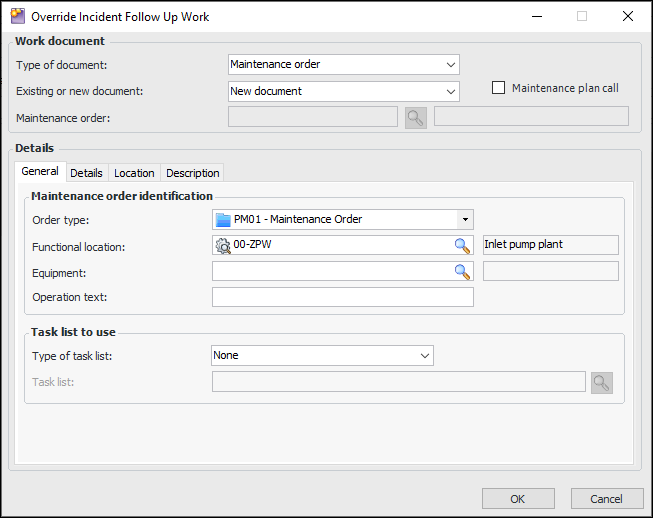Expand the Existing or new document dropdown
653x518 pixels.
450,91
